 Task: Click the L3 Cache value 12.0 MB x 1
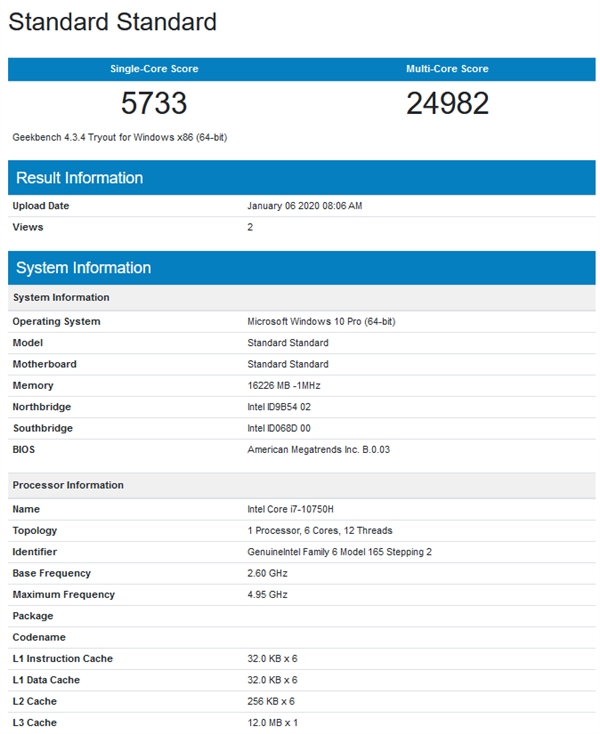pyautogui.click(x=272, y=723)
